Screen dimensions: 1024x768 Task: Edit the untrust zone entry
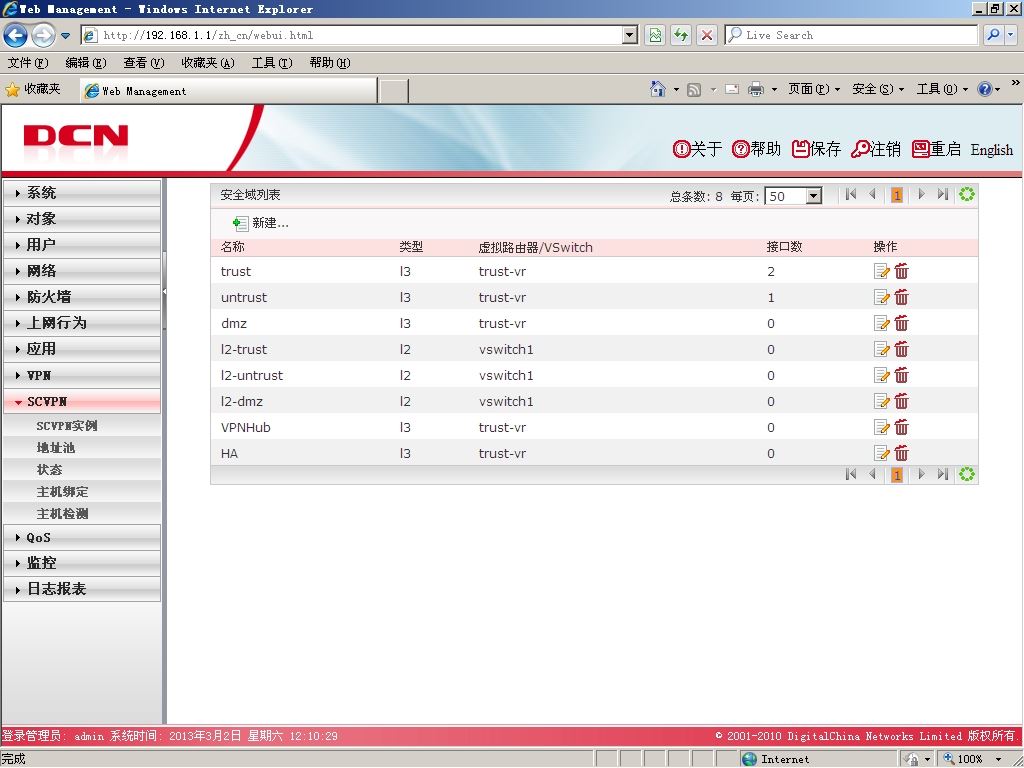pyautogui.click(x=882, y=297)
